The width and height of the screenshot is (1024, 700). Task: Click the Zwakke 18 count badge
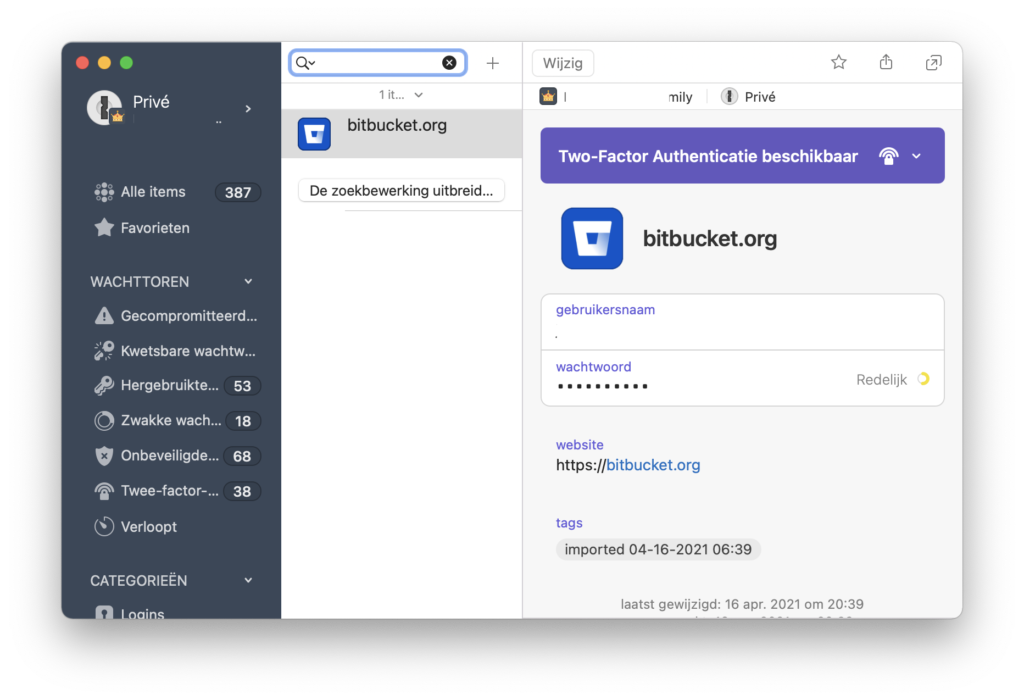(x=243, y=421)
